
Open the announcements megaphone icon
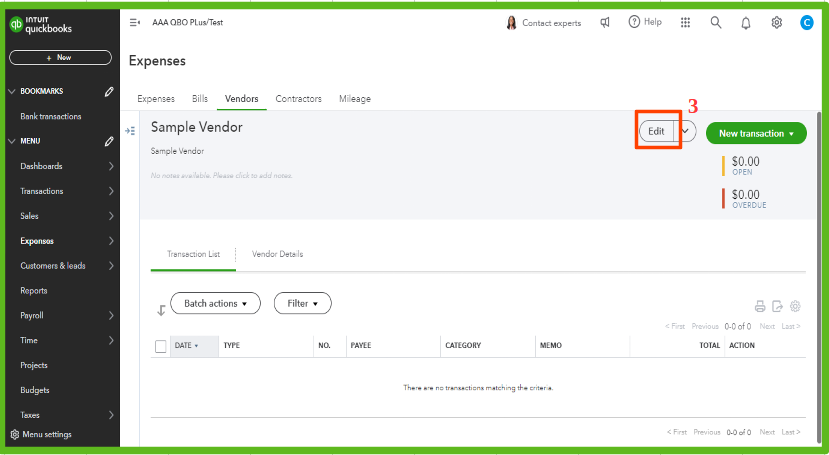[x=605, y=22]
